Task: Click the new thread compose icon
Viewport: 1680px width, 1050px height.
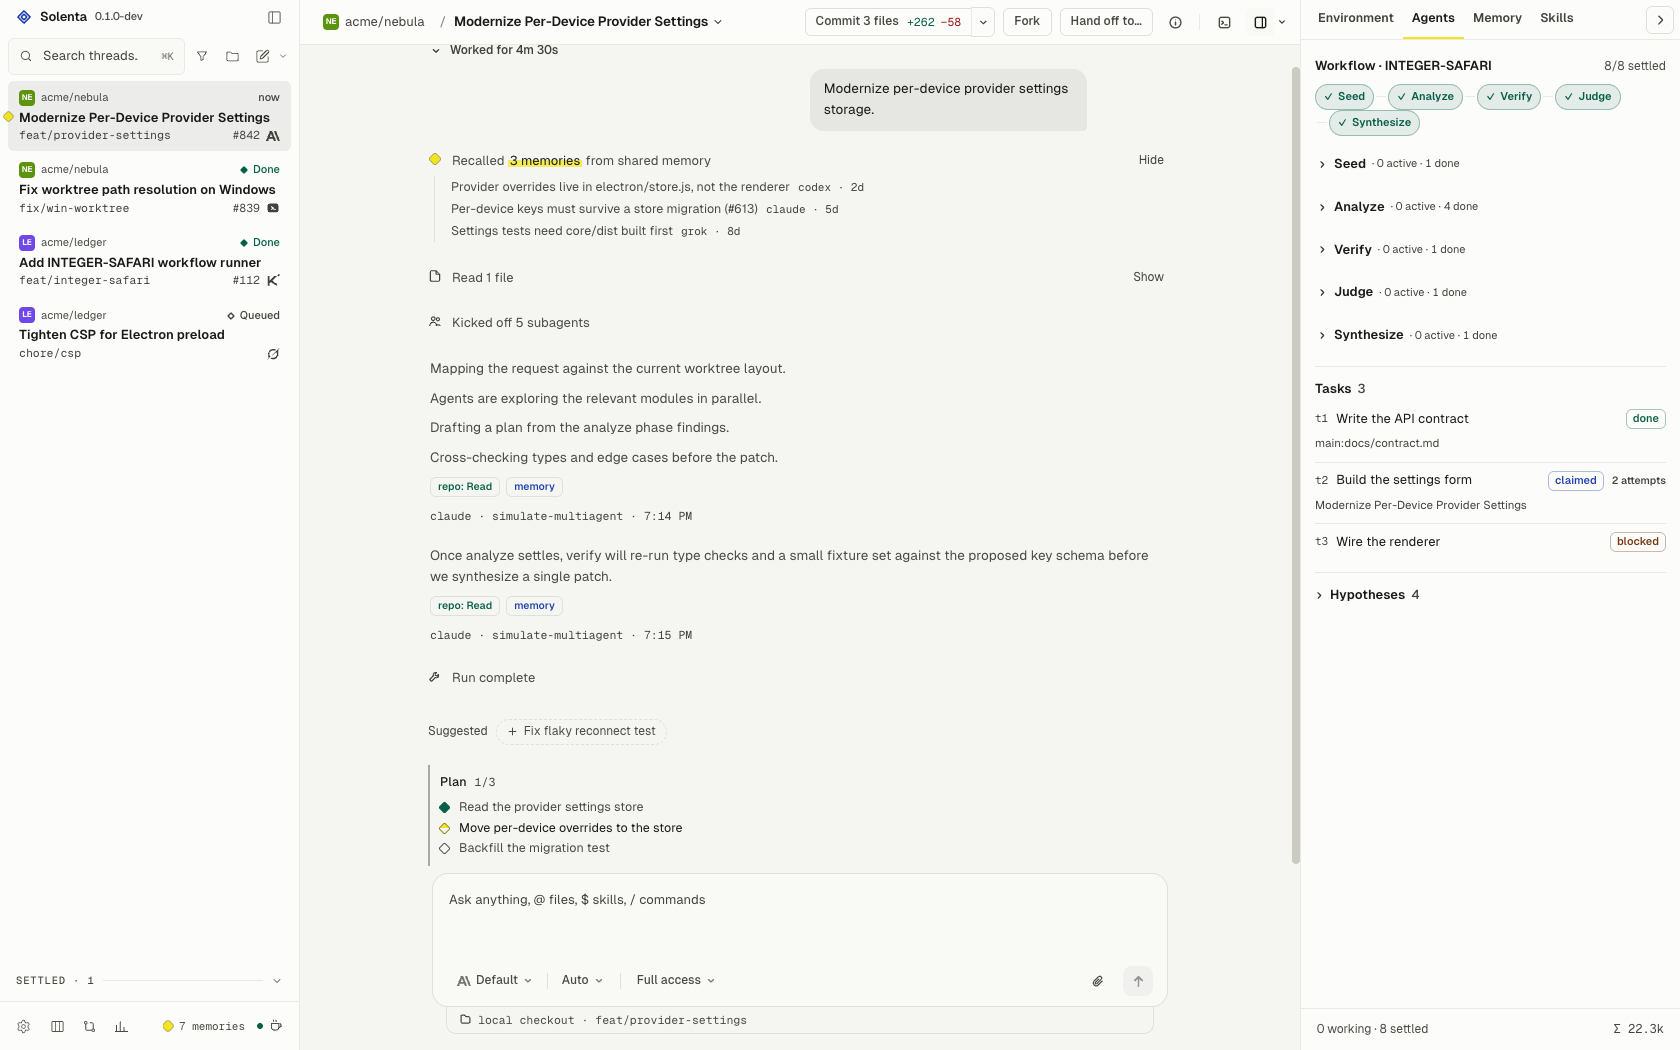Action: [x=263, y=56]
